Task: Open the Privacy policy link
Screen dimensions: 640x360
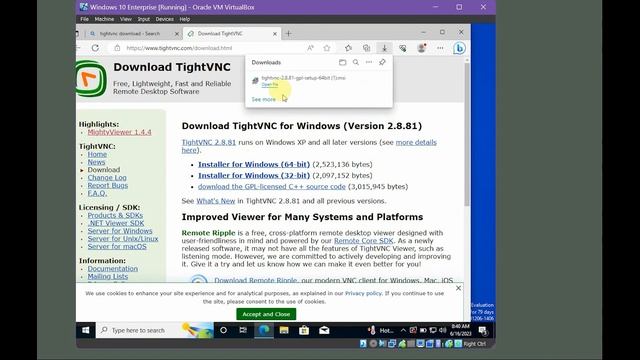Action: pyautogui.click(x=363, y=293)
